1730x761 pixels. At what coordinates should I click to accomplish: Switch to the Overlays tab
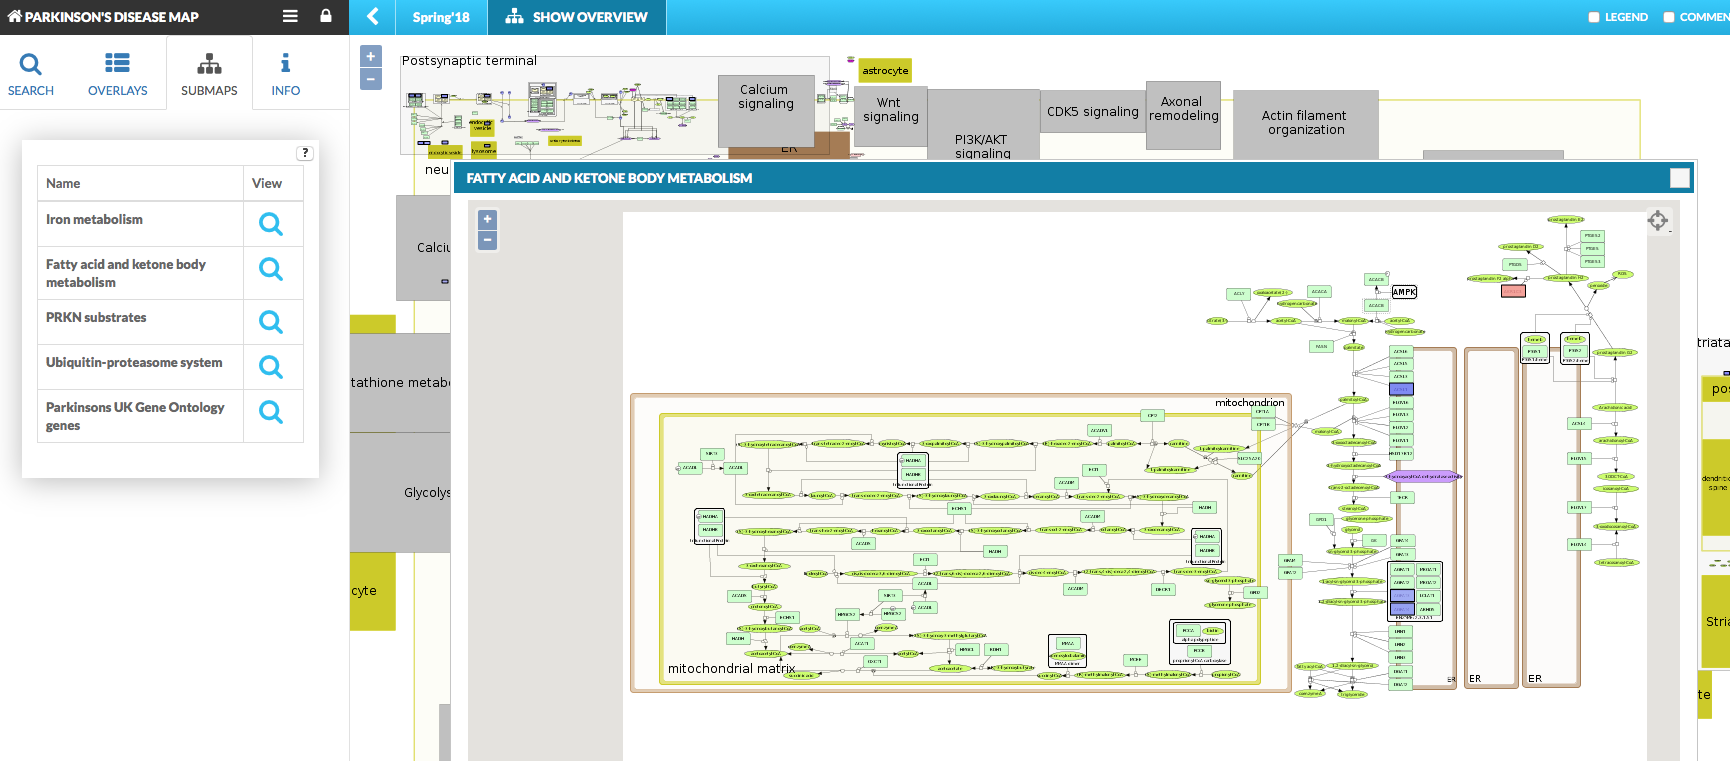(117, 74)
